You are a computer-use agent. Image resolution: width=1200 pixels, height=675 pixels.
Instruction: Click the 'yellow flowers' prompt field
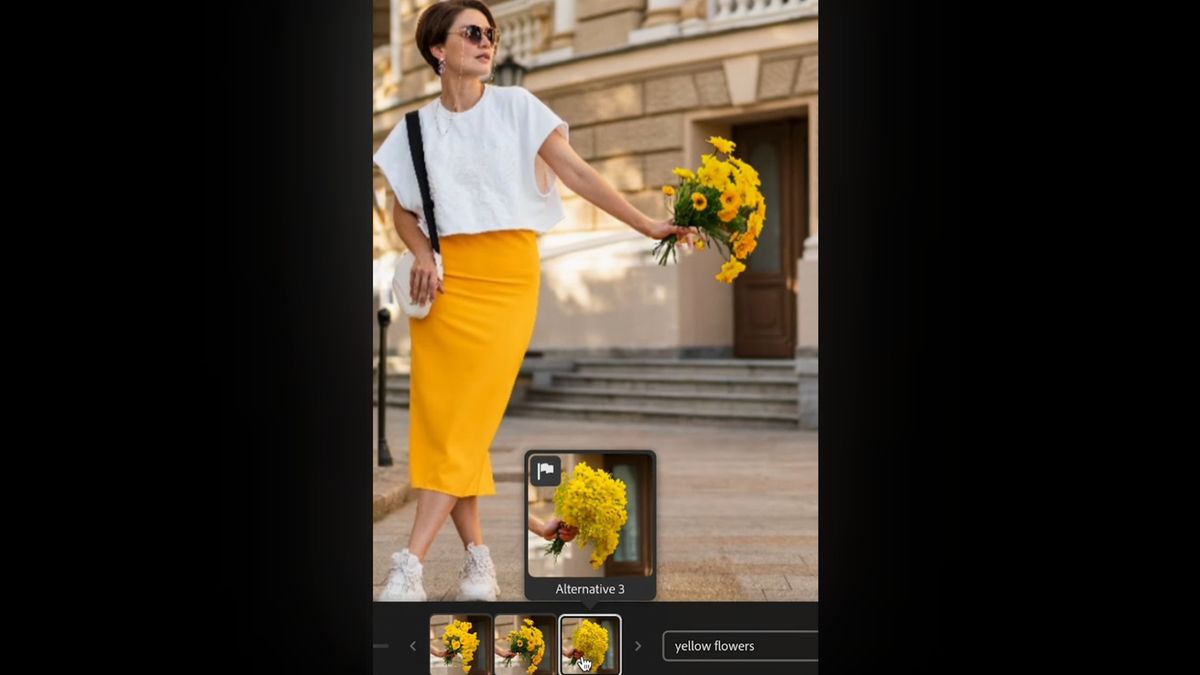click(741, 646)
